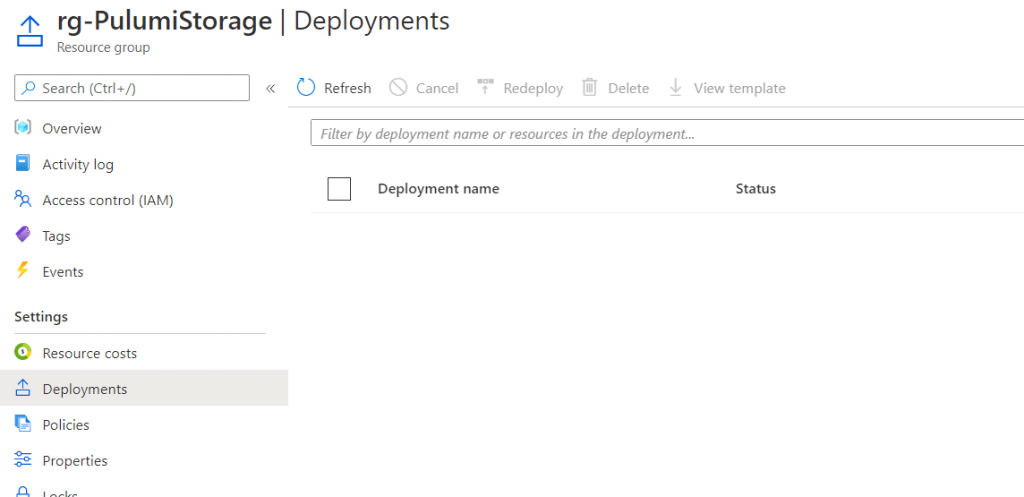
Task: Click View template button label
Action: pos(739,88)
